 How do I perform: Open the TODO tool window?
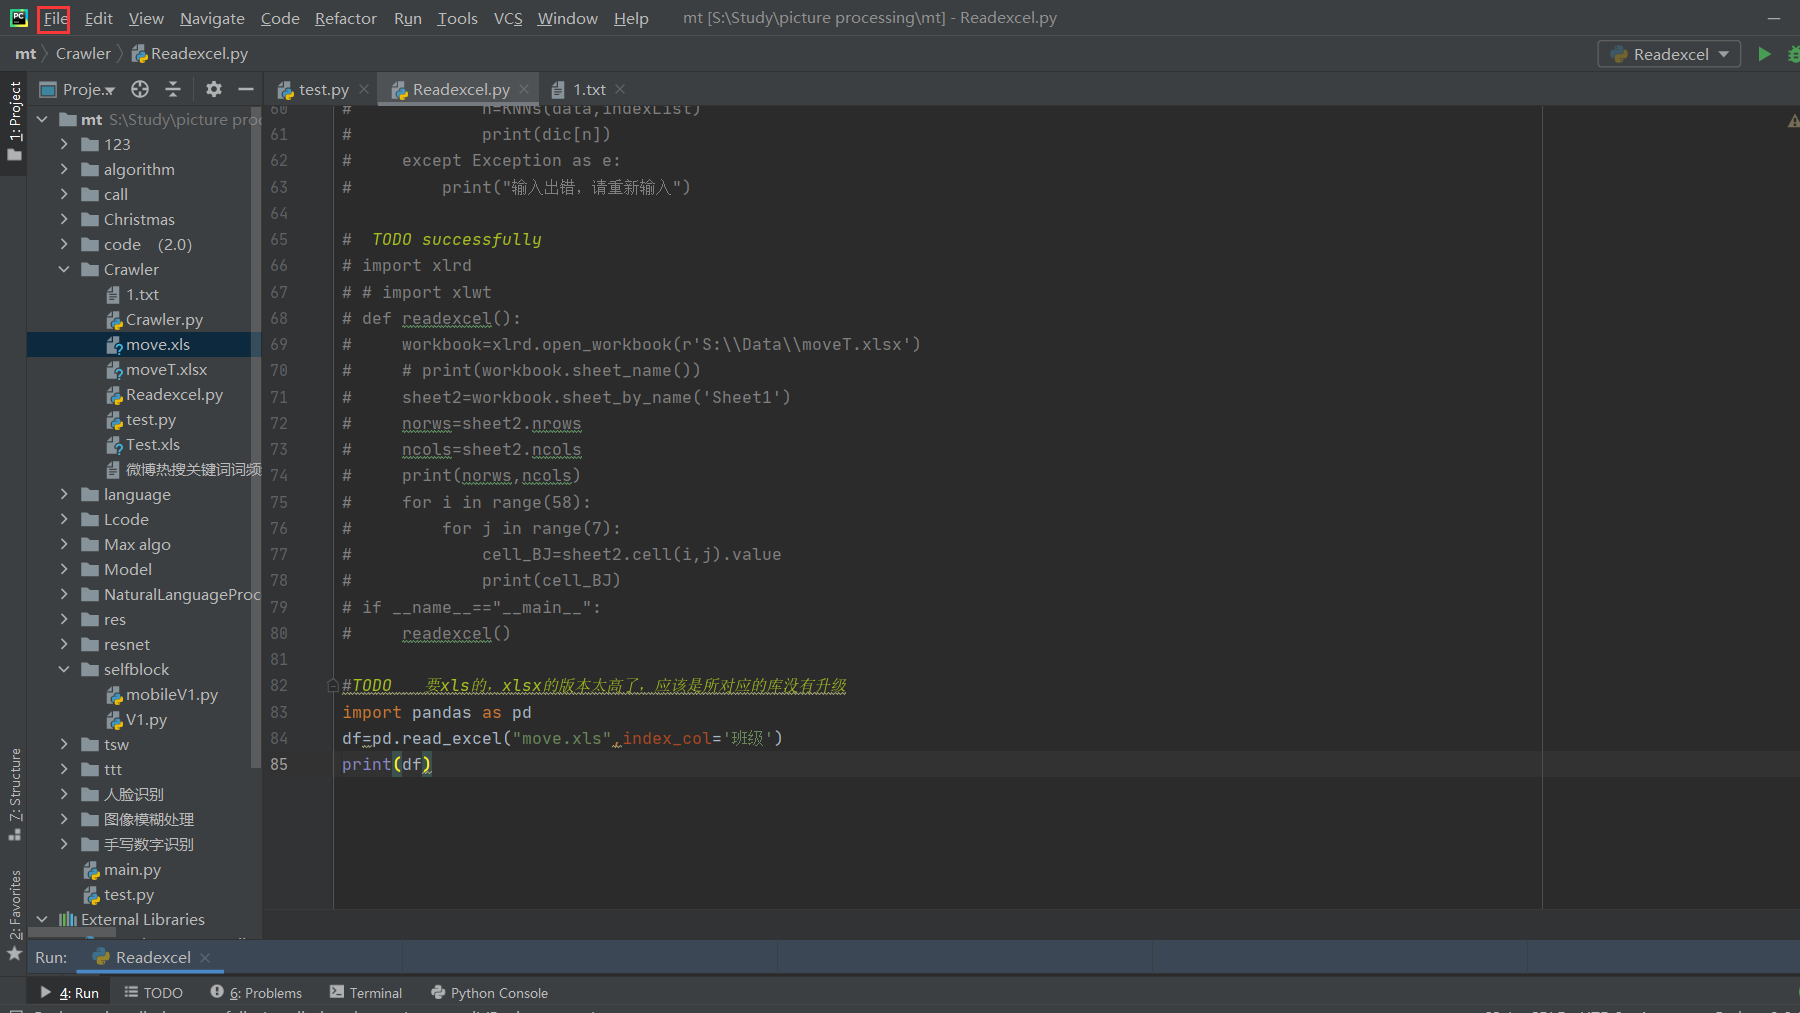click(x=153, y=992)
